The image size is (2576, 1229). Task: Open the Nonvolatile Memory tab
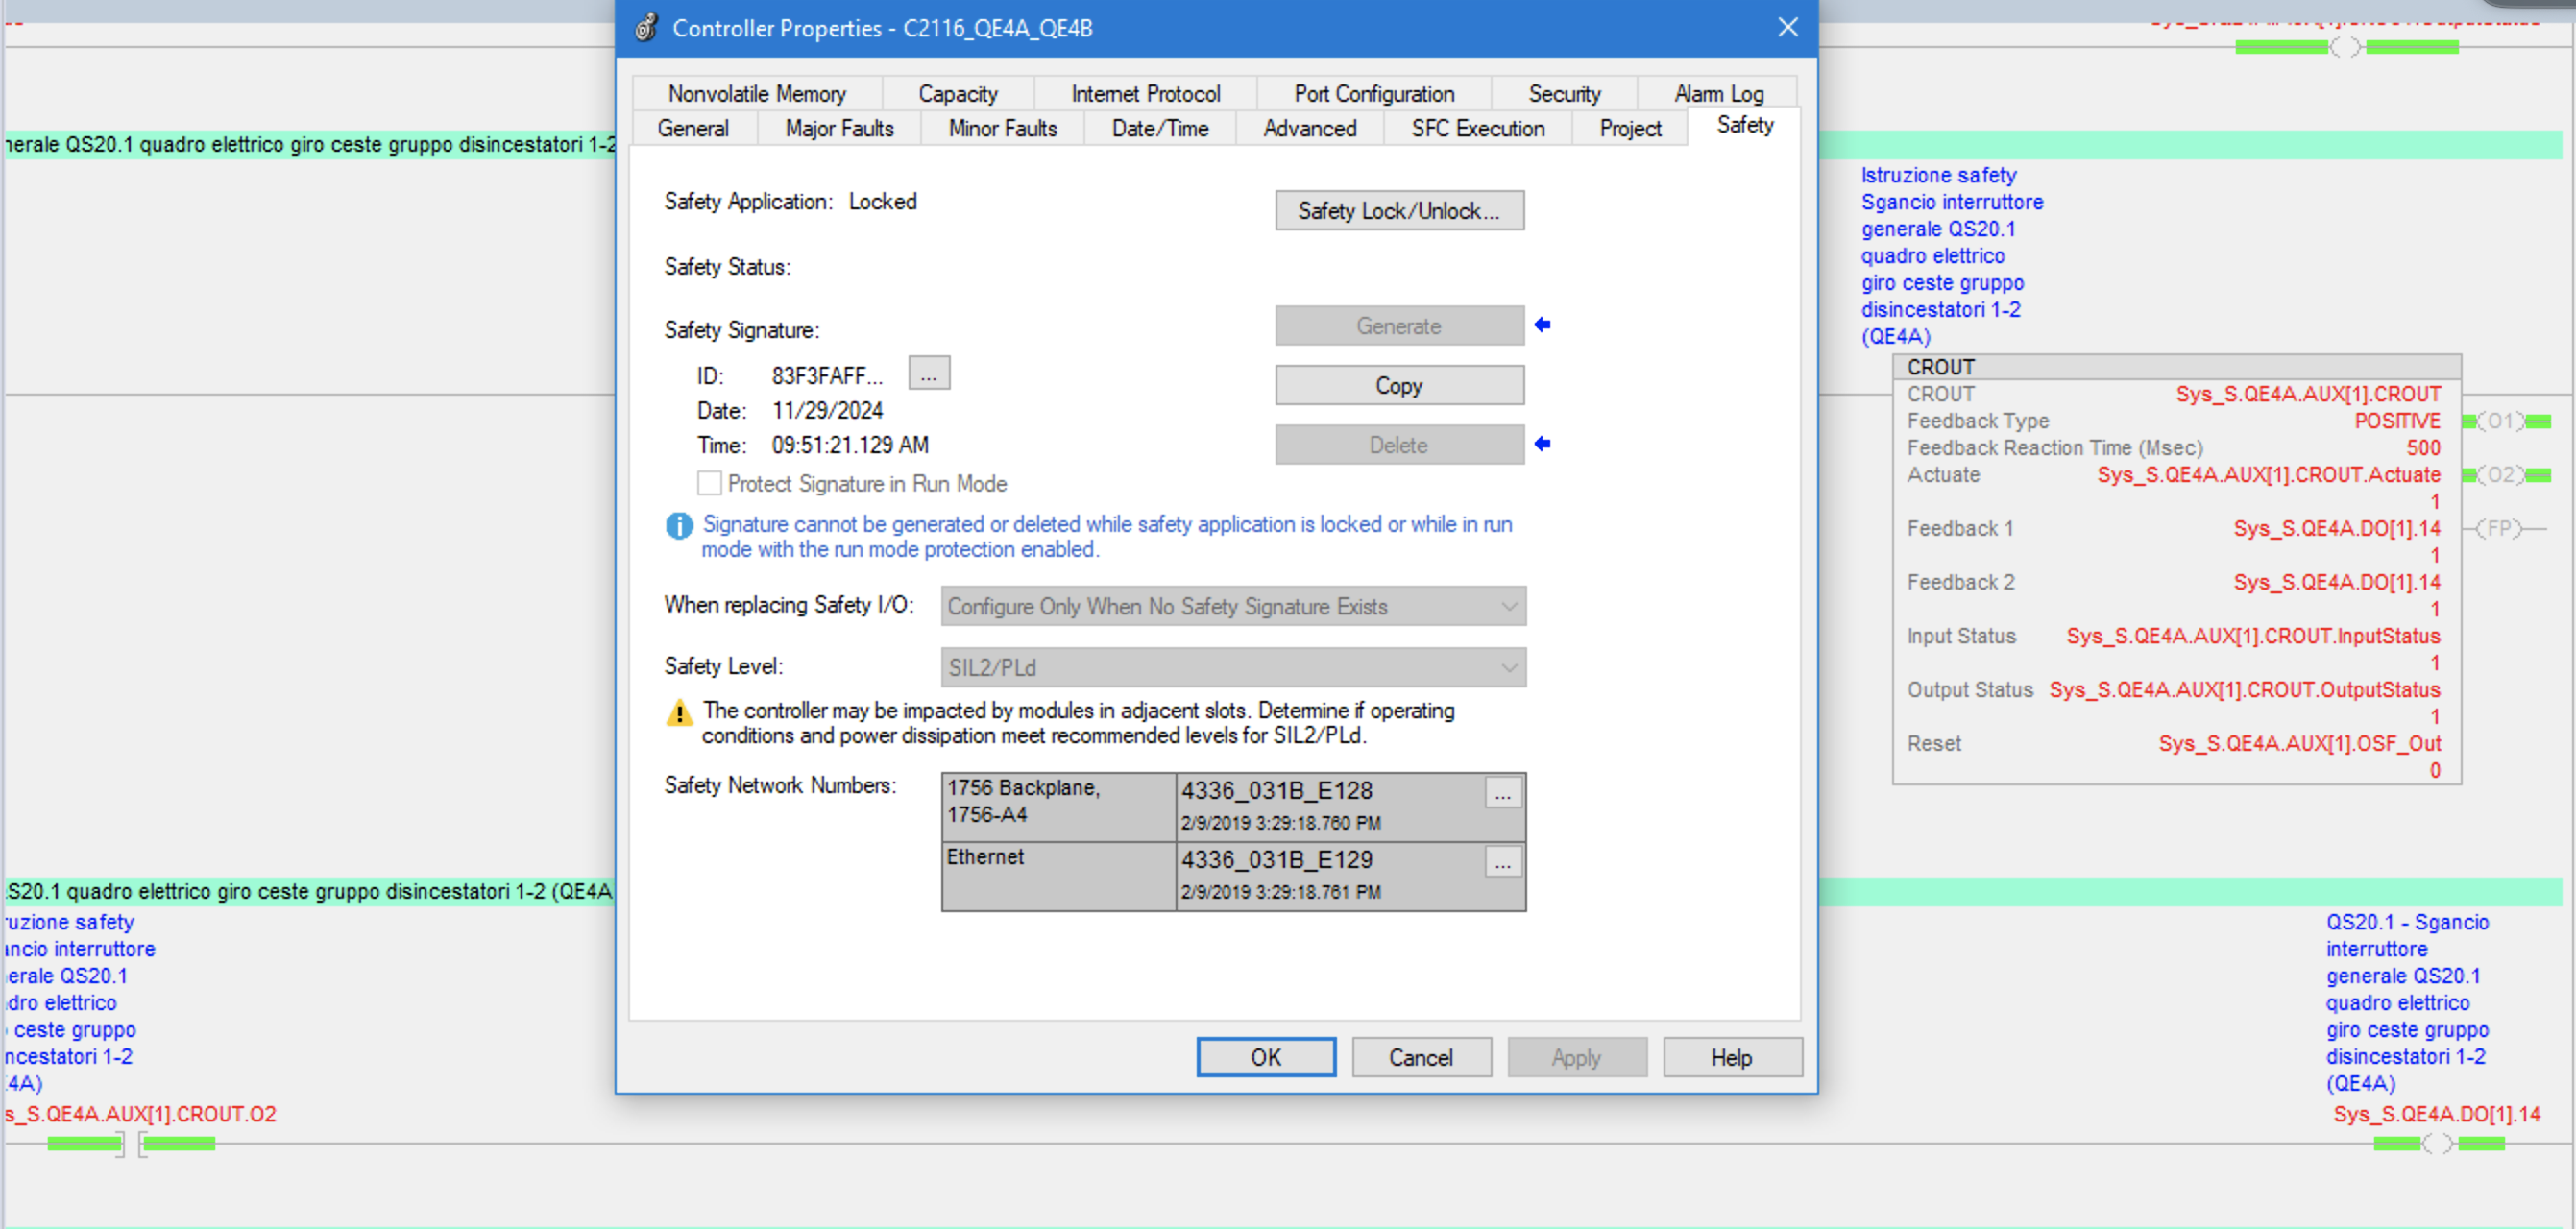(757, 94)
